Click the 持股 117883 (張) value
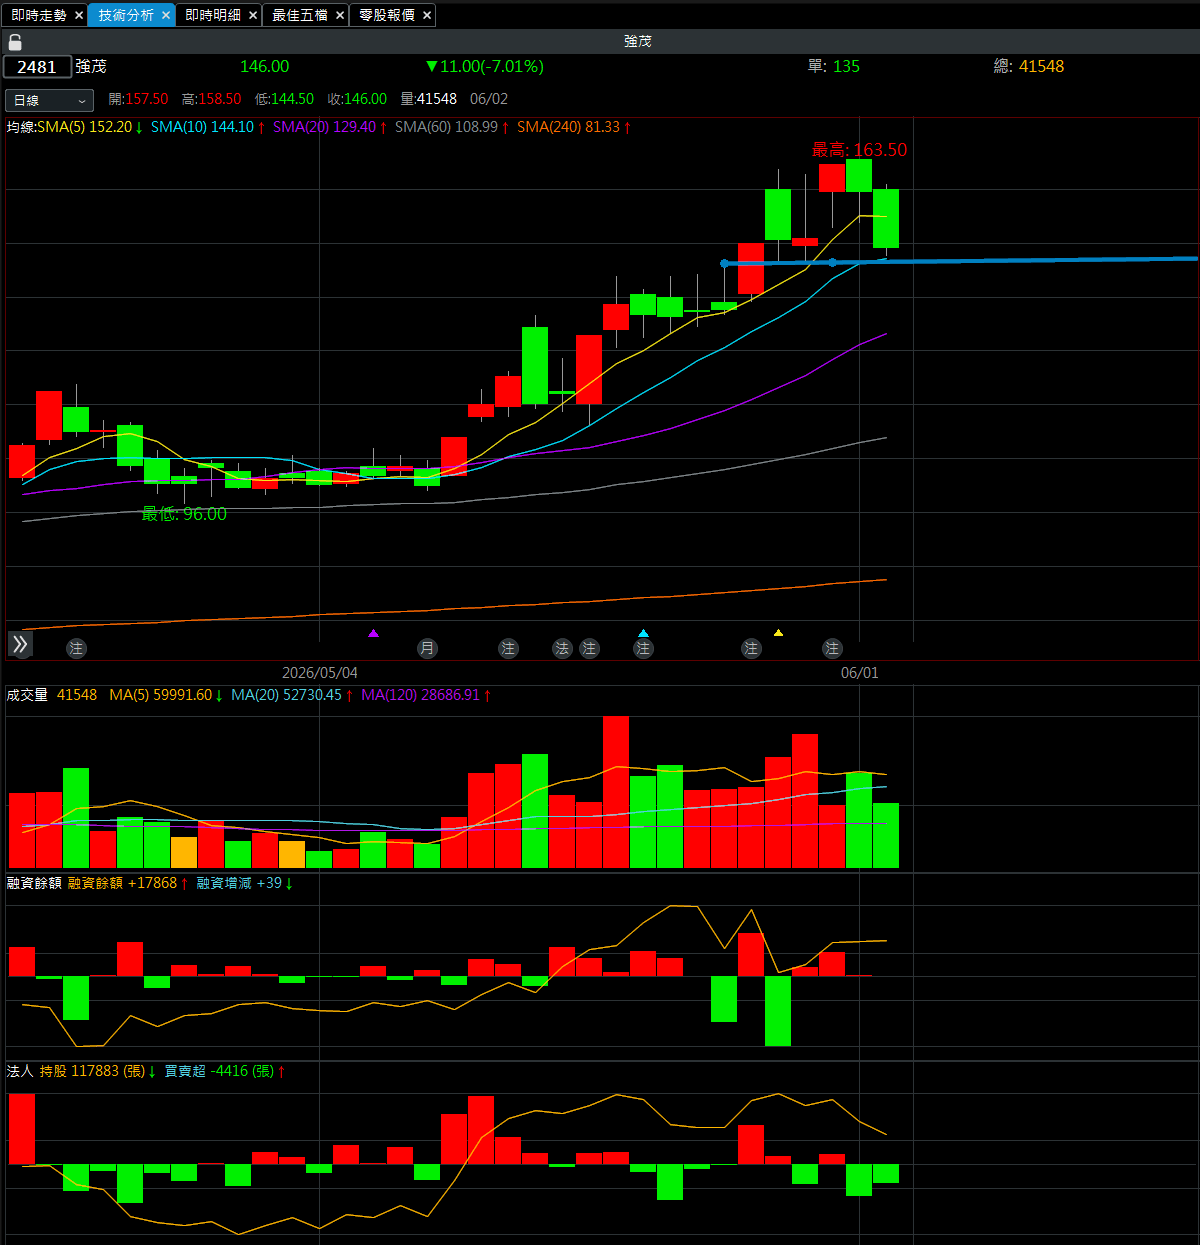The image size is (1200, 1245). click(x=98, y=1071)
